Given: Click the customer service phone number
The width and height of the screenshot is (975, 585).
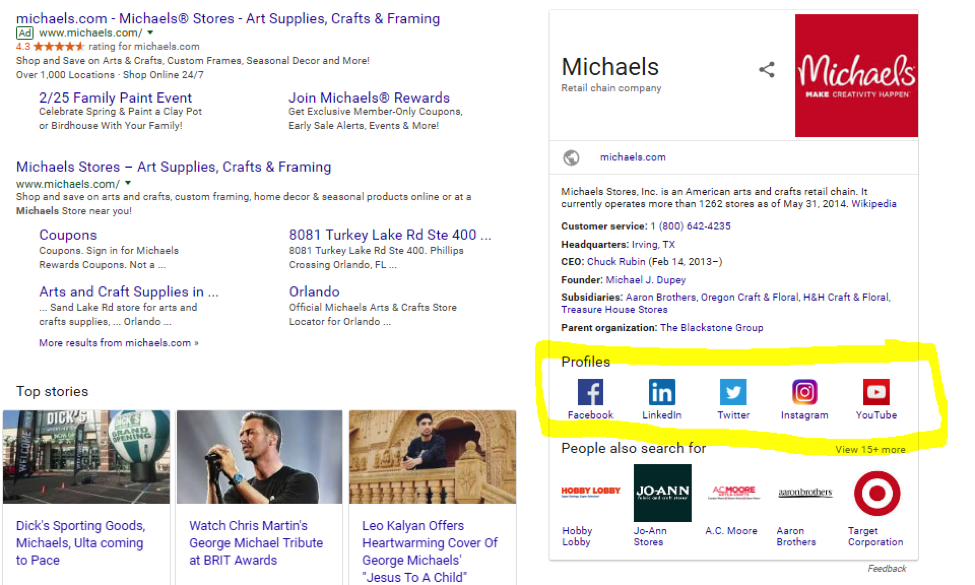Looking at the screenshot, I should (x=690, y=226).
